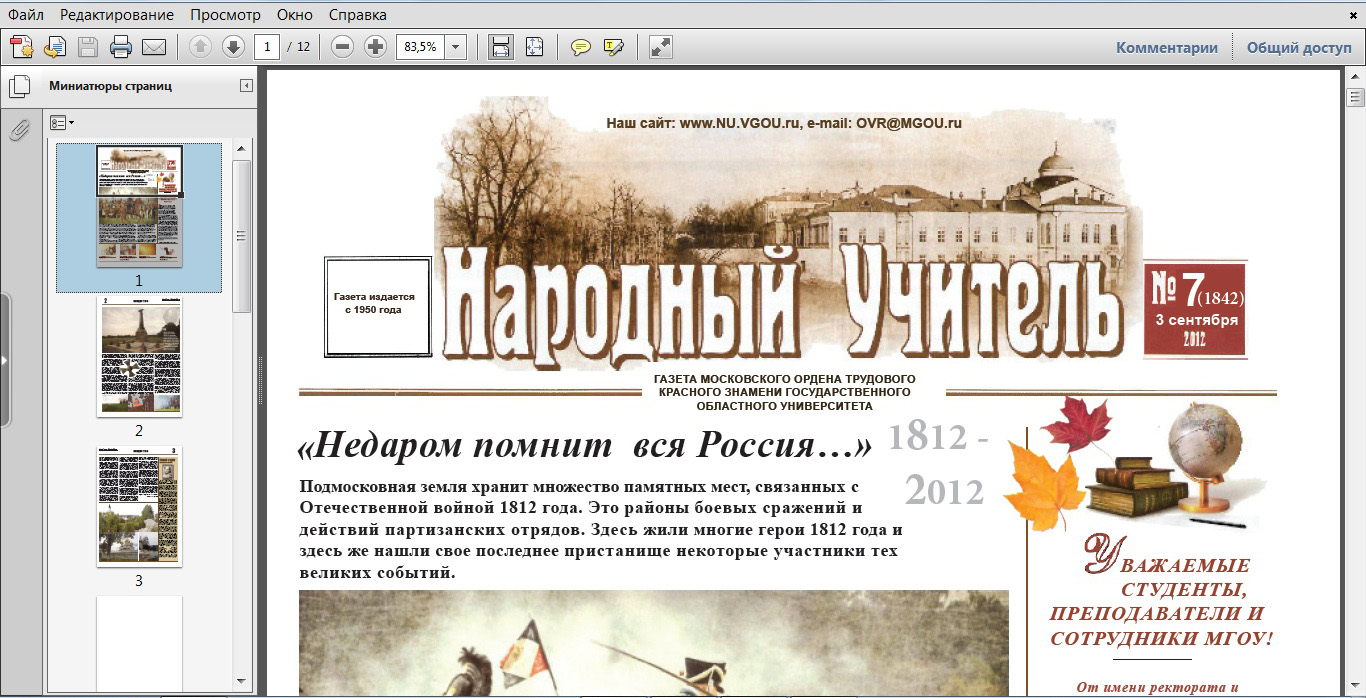Send the file by email envelope icon
1366x698 pixels.
154,47
